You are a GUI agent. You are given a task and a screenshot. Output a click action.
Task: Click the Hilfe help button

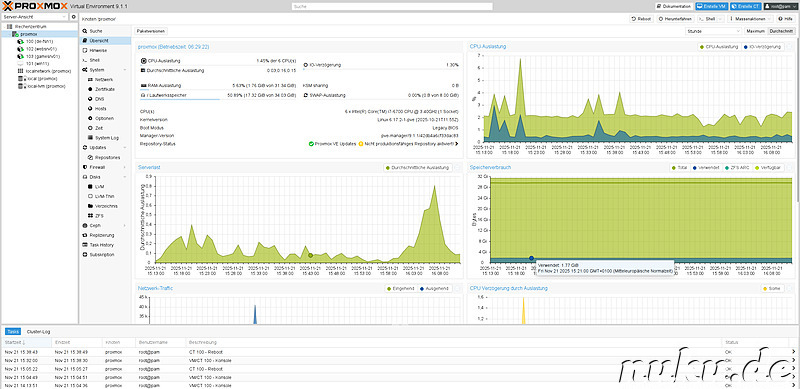click(786, 19)
